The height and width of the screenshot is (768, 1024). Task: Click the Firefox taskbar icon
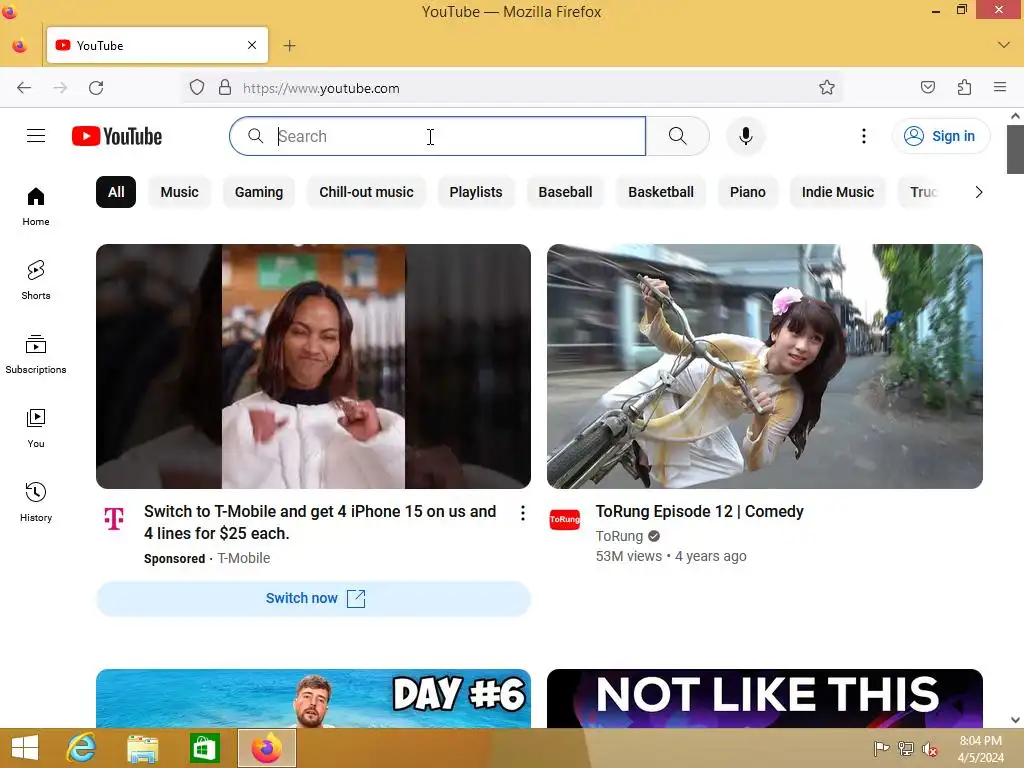click(x=266, y=748)
